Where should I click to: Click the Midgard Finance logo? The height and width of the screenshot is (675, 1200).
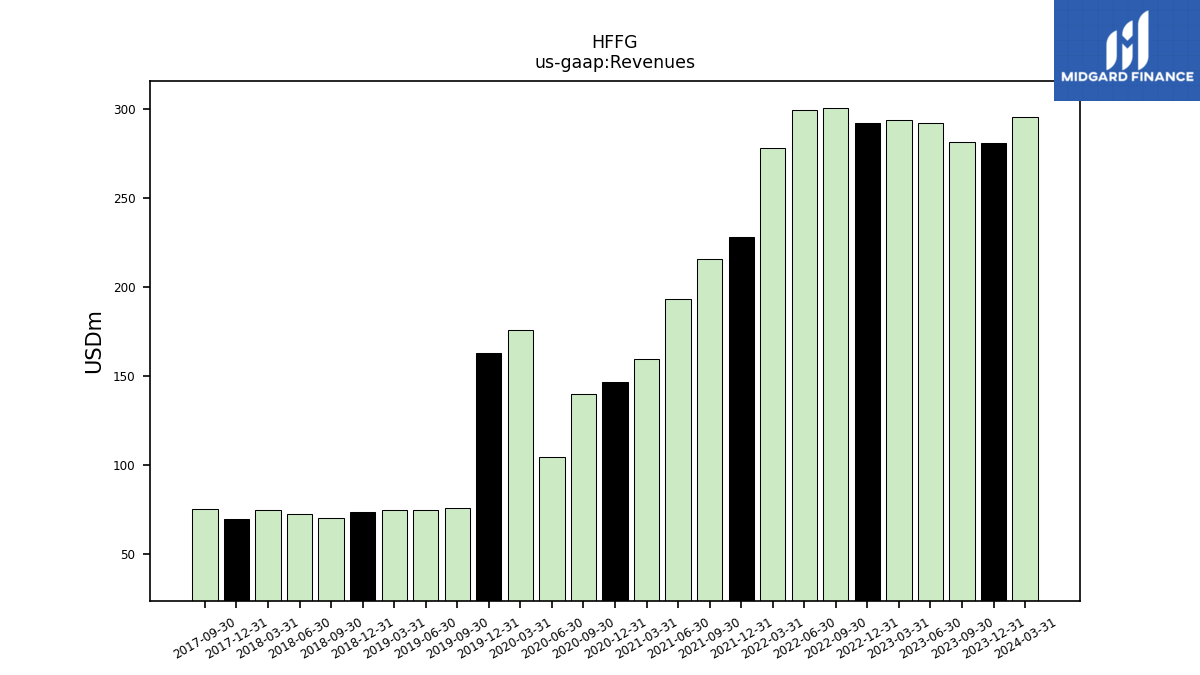(1127, 50)
